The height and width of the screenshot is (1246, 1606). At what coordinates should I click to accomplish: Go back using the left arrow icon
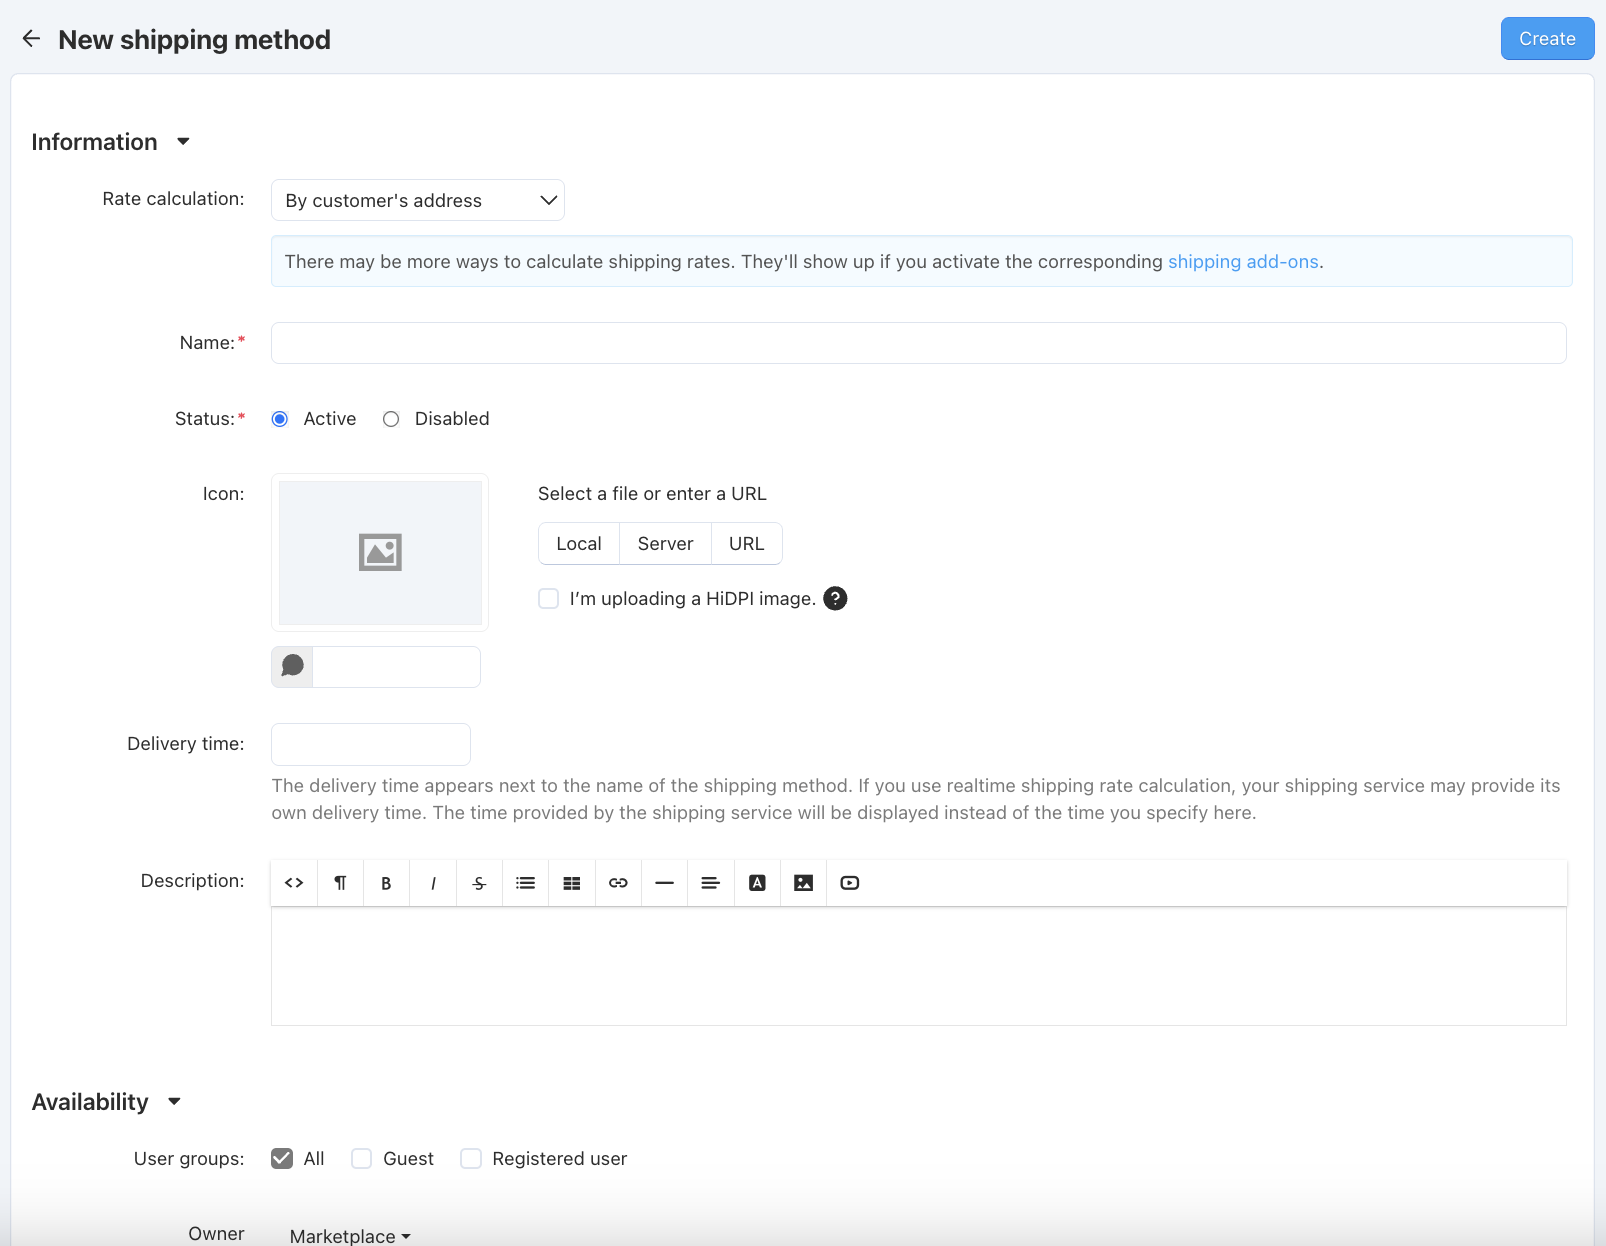pos(31,39)
